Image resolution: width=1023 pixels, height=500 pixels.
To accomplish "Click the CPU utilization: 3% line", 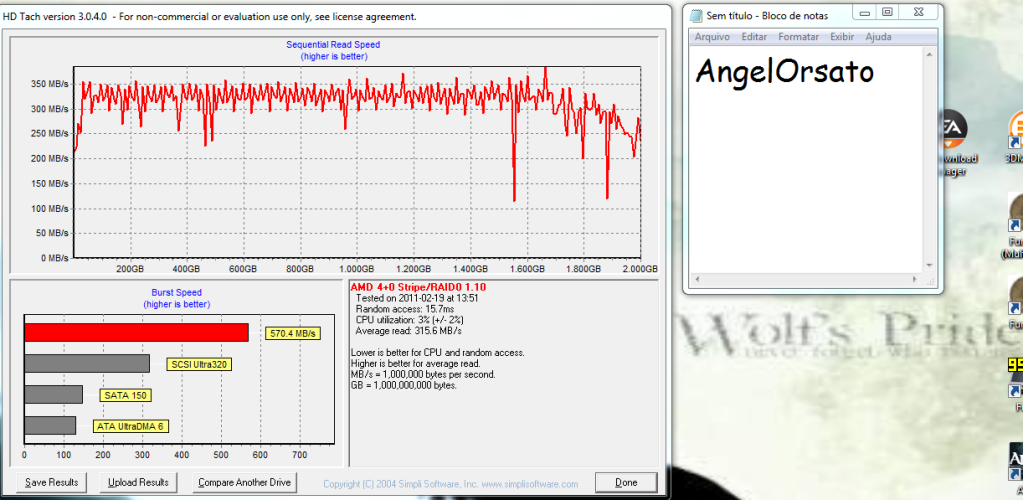I will tap(410, 320).
